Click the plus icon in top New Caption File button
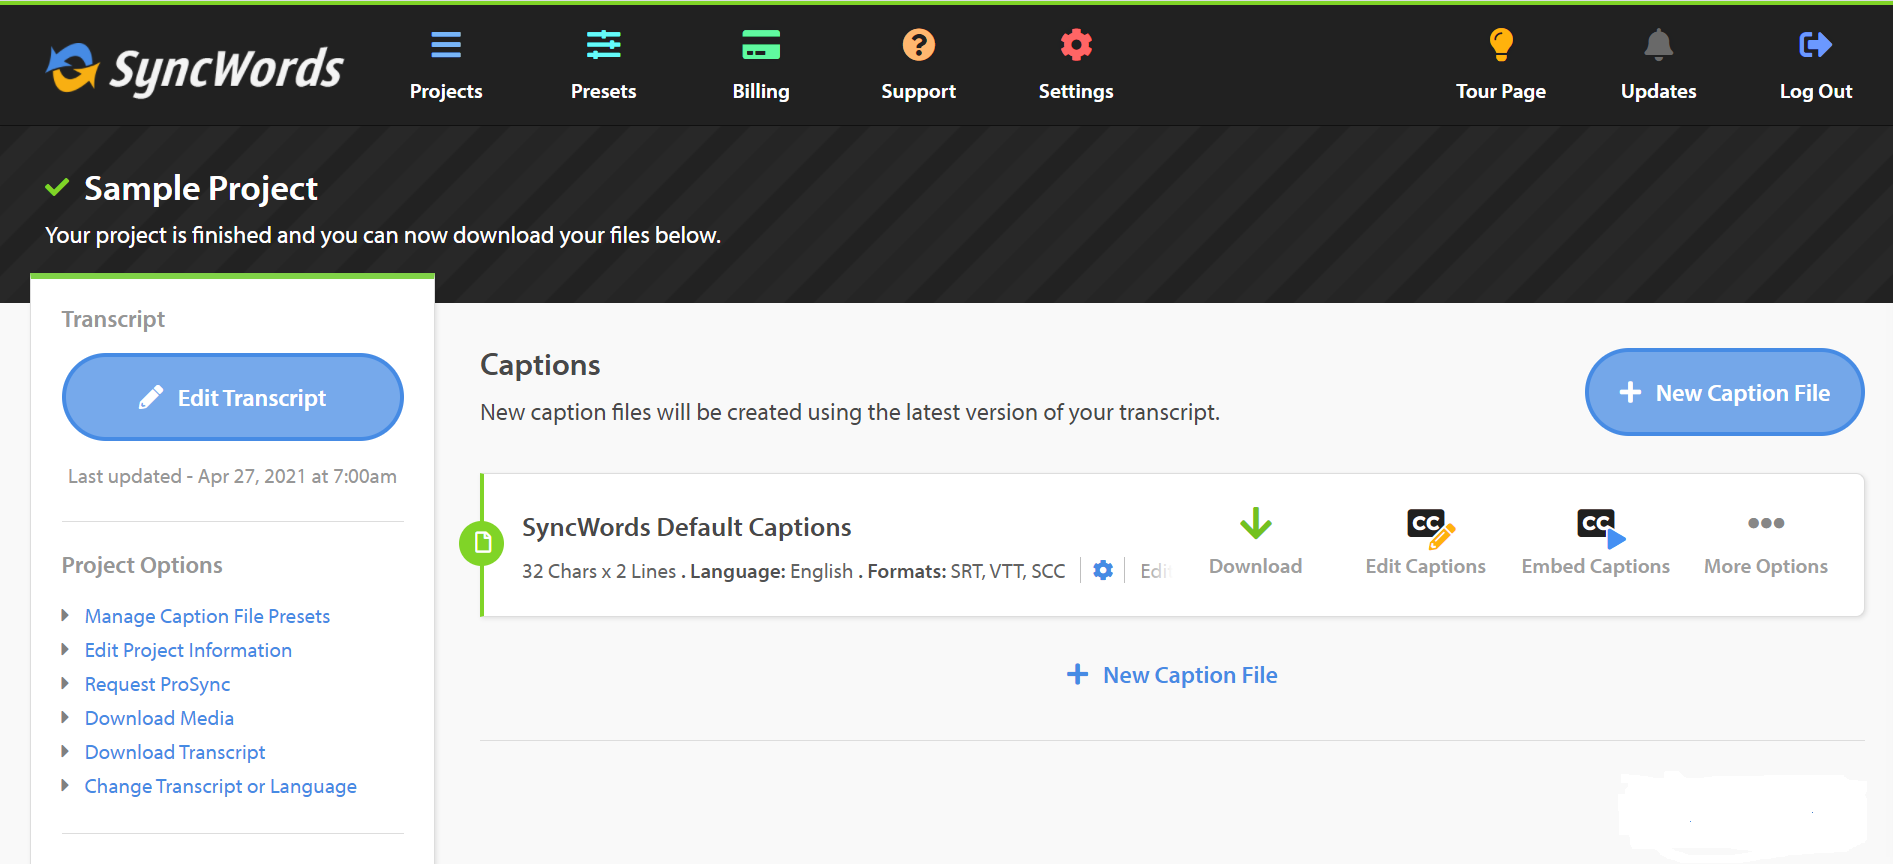Screen dimensions: 1893x864 pos(1630,392)
